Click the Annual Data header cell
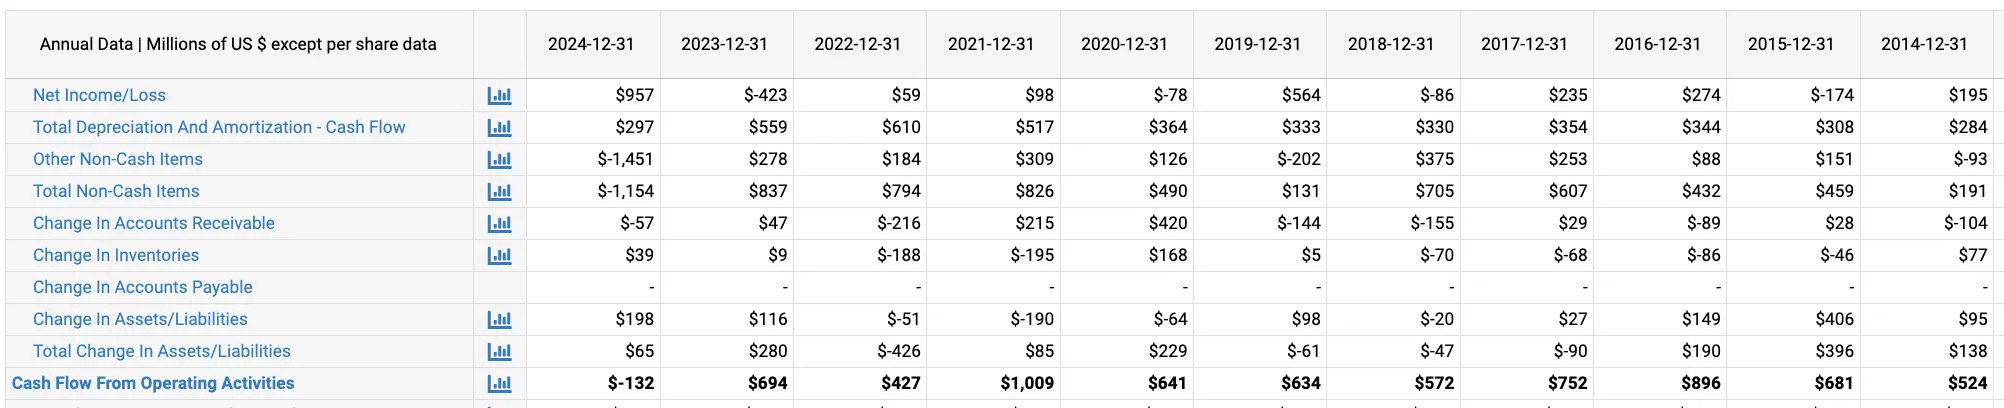 tap(238, 44)
